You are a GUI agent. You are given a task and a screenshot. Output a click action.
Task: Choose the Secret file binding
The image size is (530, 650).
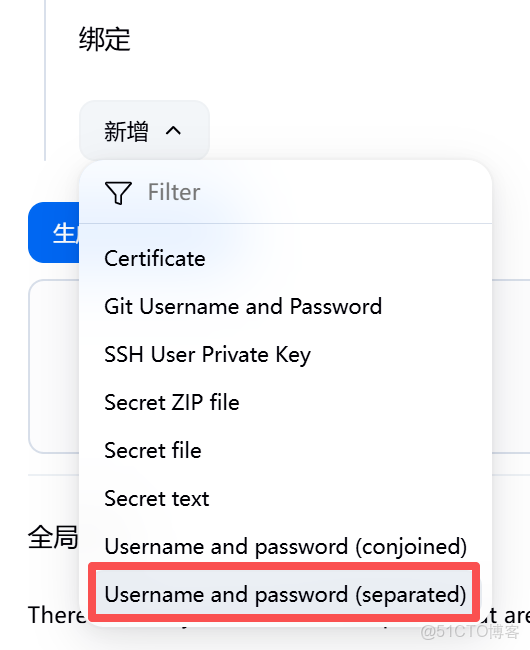click(x=152, y=451)
